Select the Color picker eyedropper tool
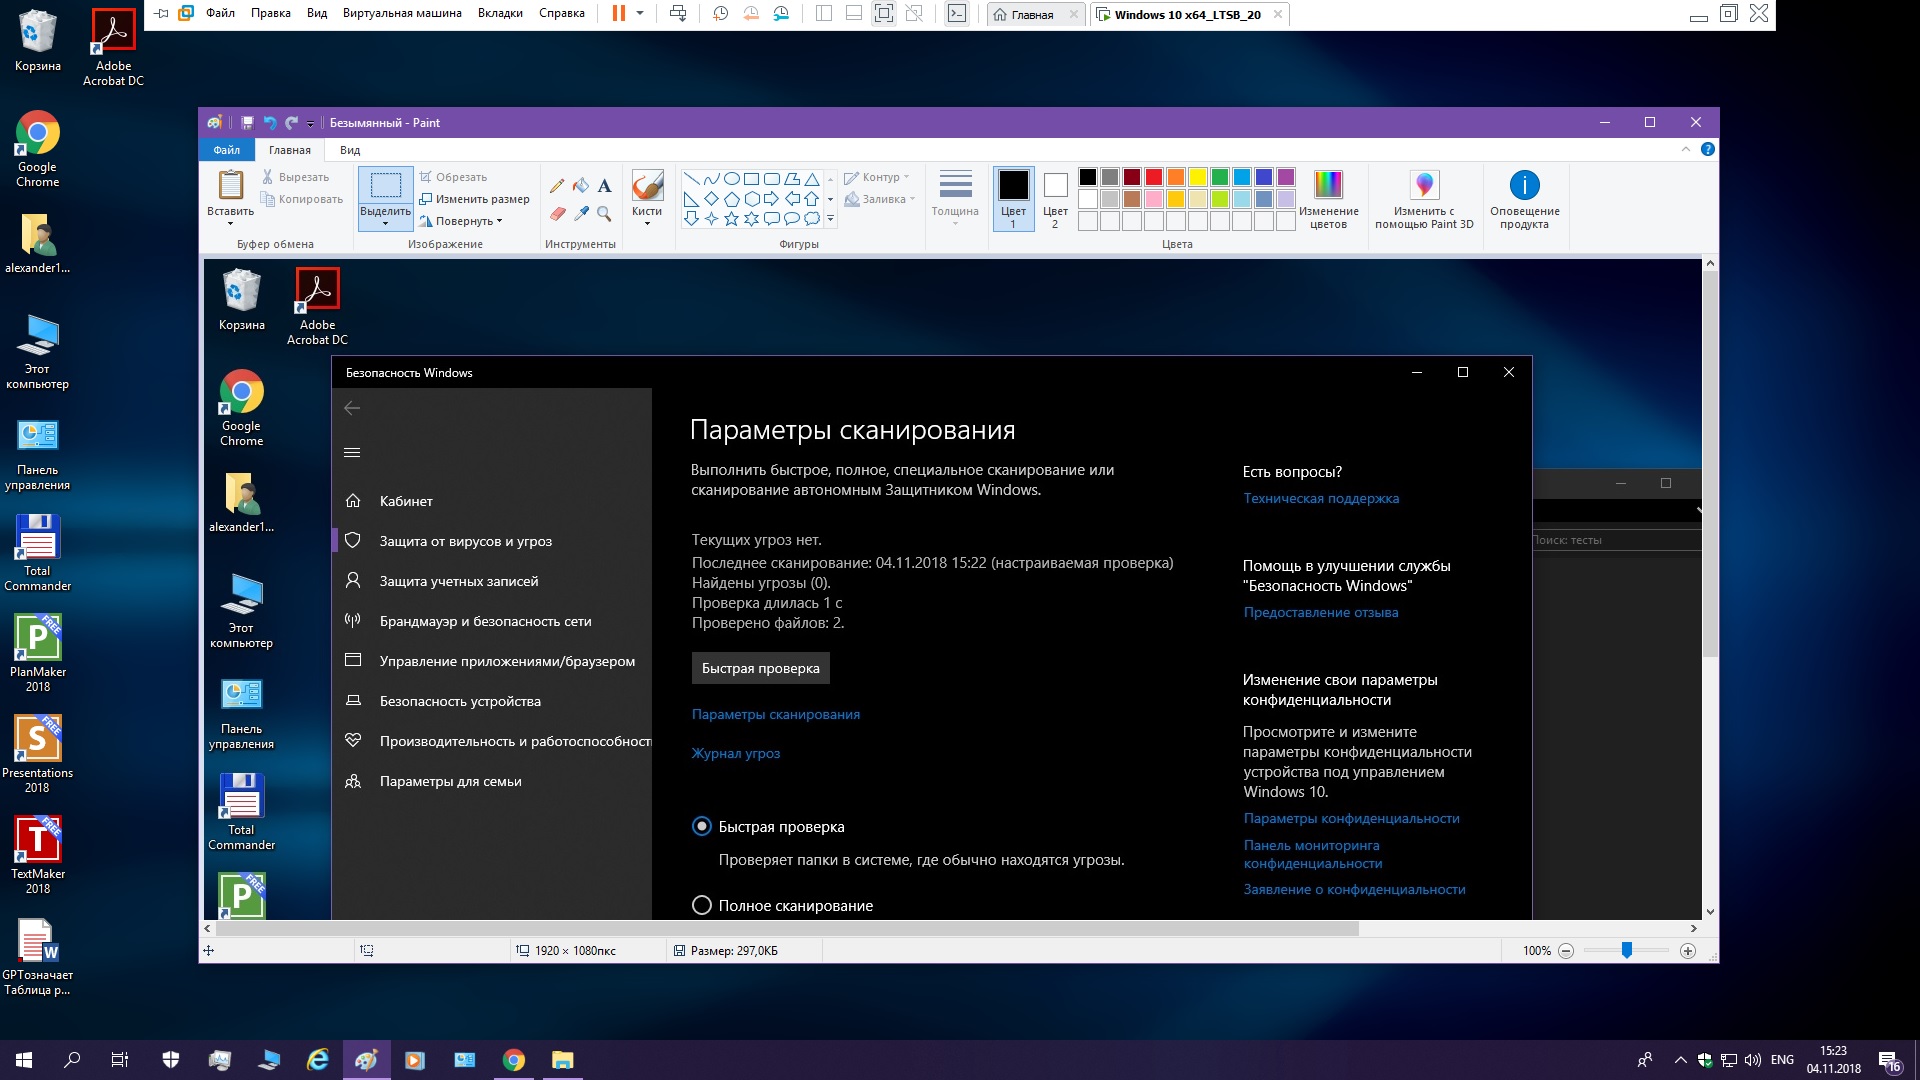The width and height of the screenshot is (1920, 1080). click(x=581, y=213)
